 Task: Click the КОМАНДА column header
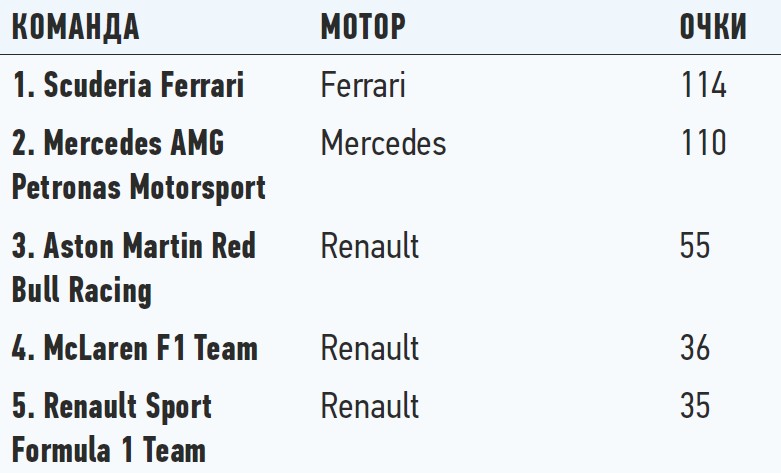pos(75,28)
